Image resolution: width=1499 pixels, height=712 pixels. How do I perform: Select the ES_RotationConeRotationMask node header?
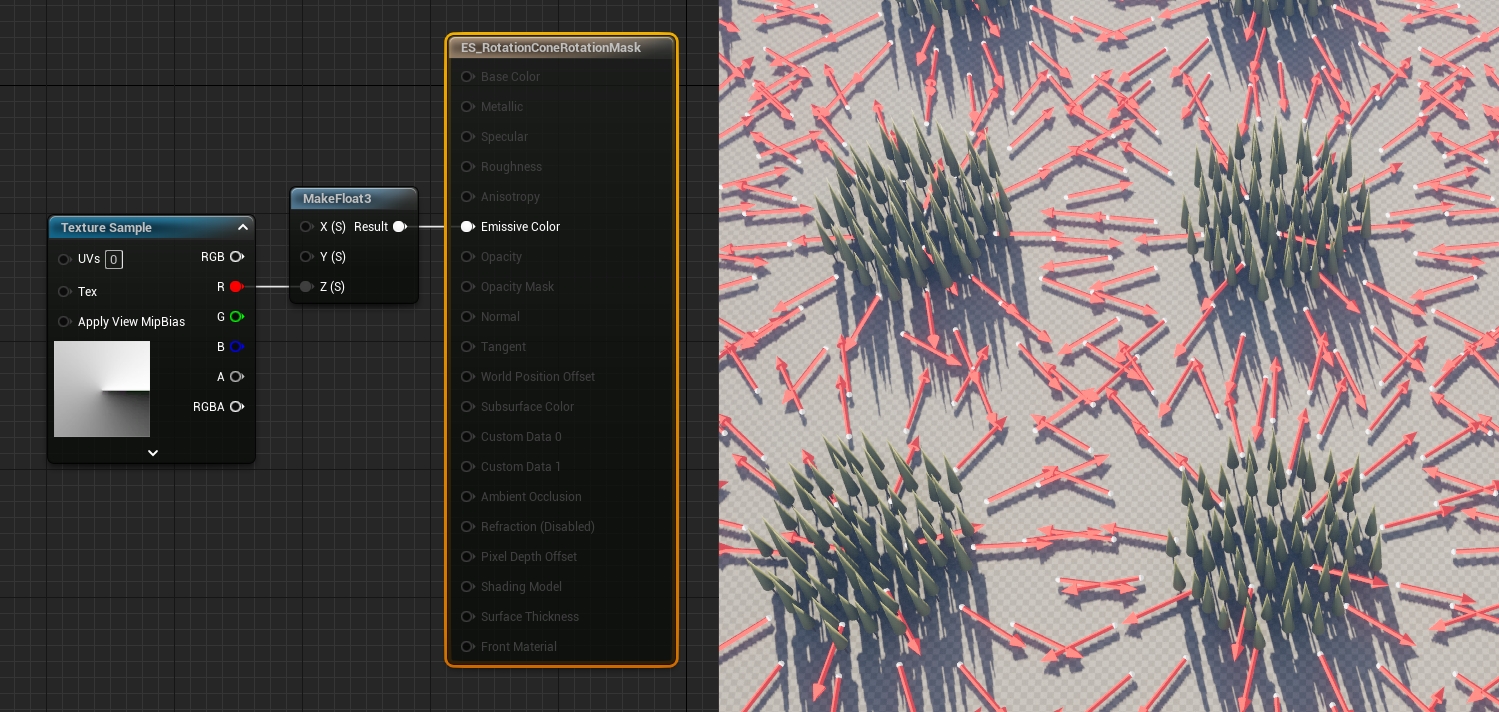tap(551, 48)
